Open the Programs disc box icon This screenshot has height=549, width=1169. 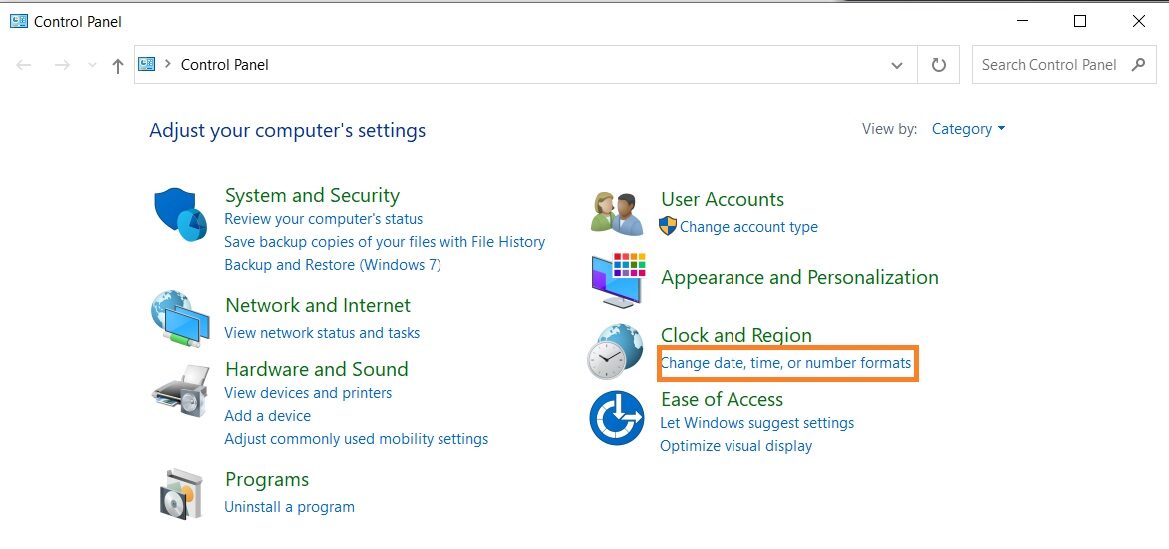point(181,493)
